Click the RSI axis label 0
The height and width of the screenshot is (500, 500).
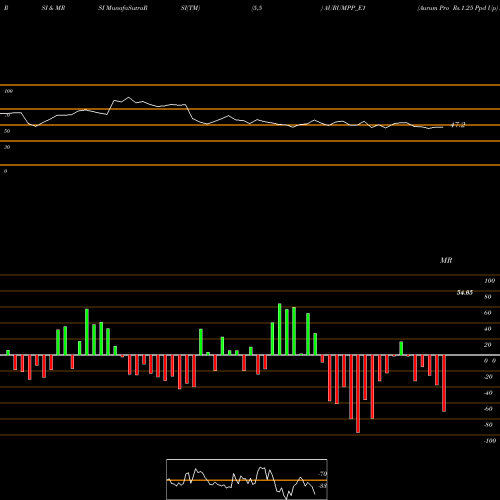(5, 171)
